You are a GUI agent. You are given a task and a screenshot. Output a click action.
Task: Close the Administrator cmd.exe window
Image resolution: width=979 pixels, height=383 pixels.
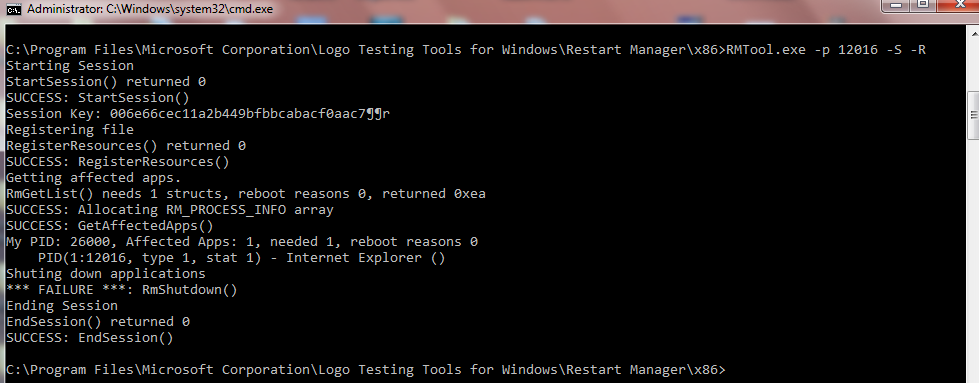point(958,4)
